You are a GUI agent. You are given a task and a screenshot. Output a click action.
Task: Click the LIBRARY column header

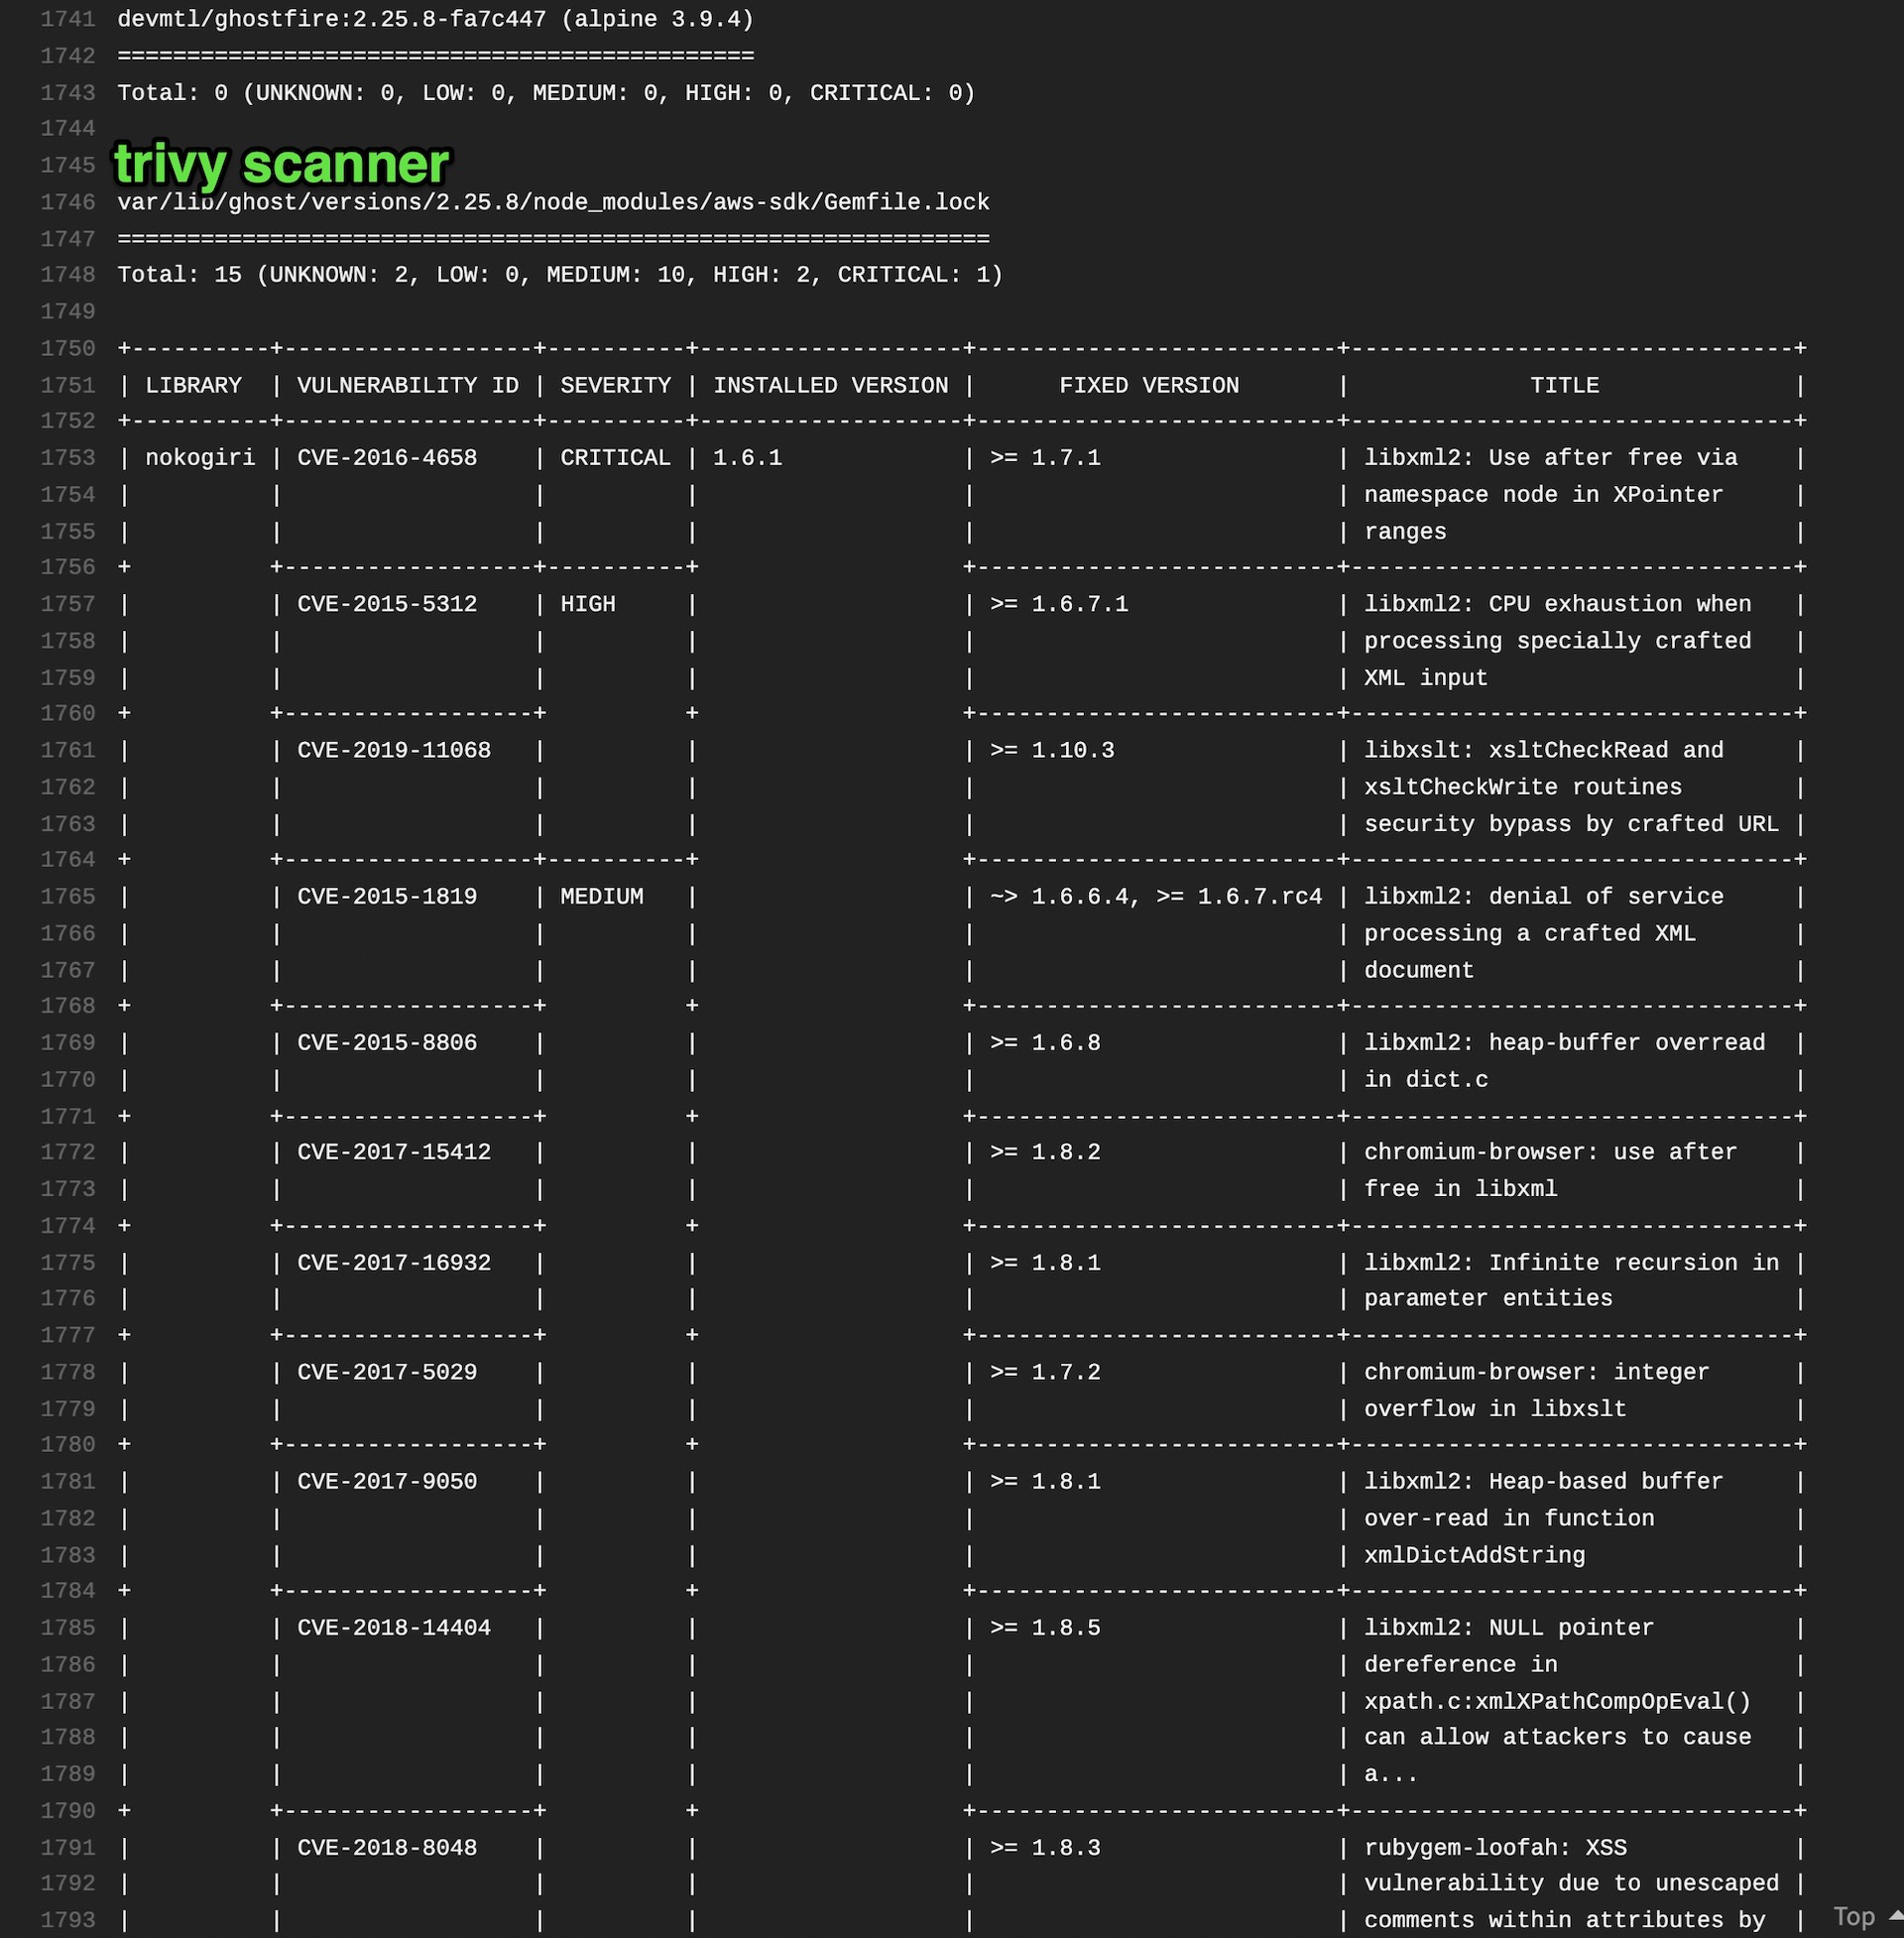click(193, 385)
